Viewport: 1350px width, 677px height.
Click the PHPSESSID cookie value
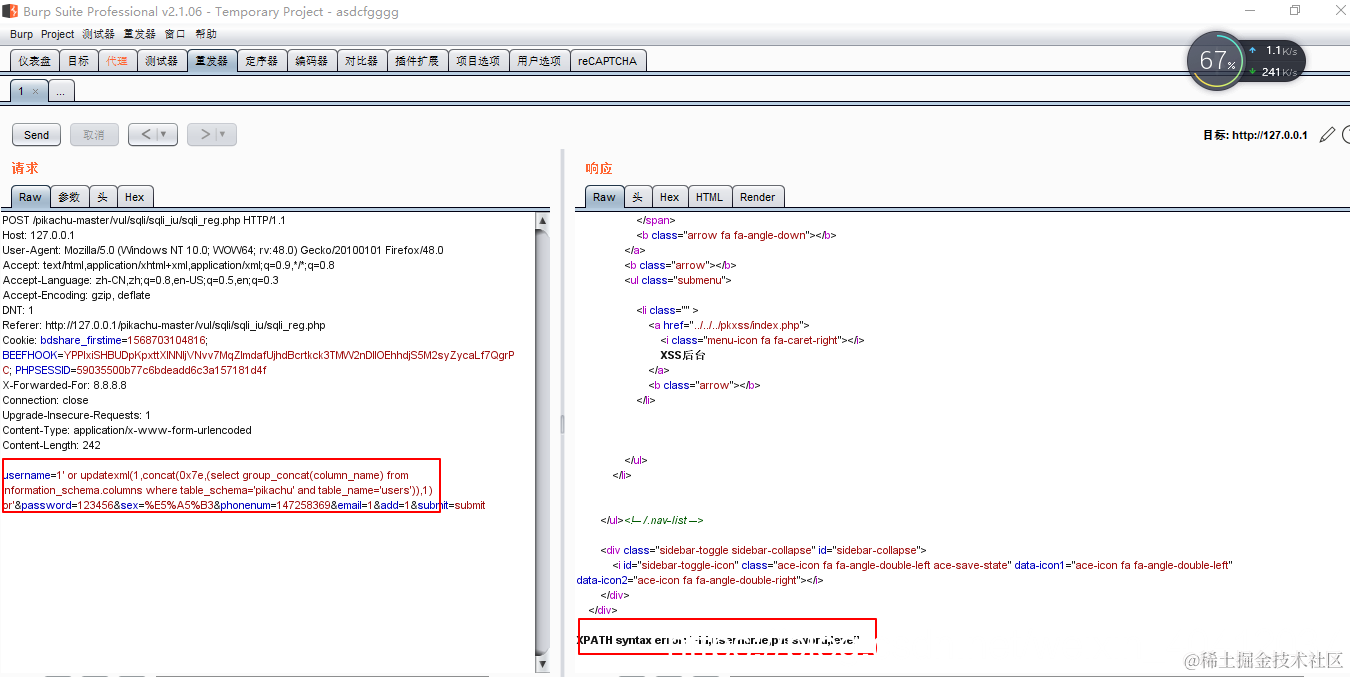click(171, 370)
